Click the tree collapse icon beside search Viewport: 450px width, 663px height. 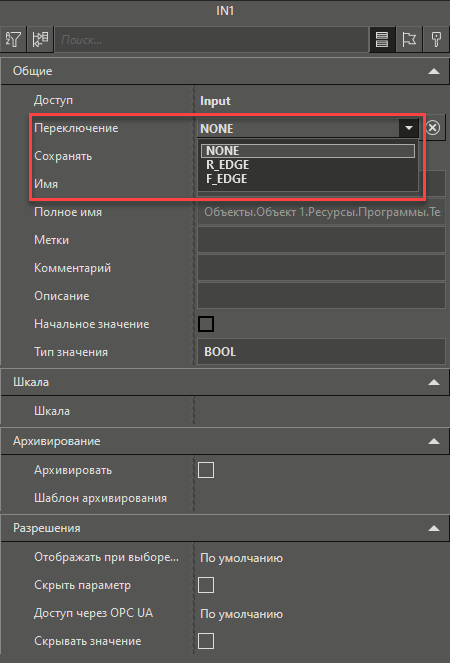40,40
